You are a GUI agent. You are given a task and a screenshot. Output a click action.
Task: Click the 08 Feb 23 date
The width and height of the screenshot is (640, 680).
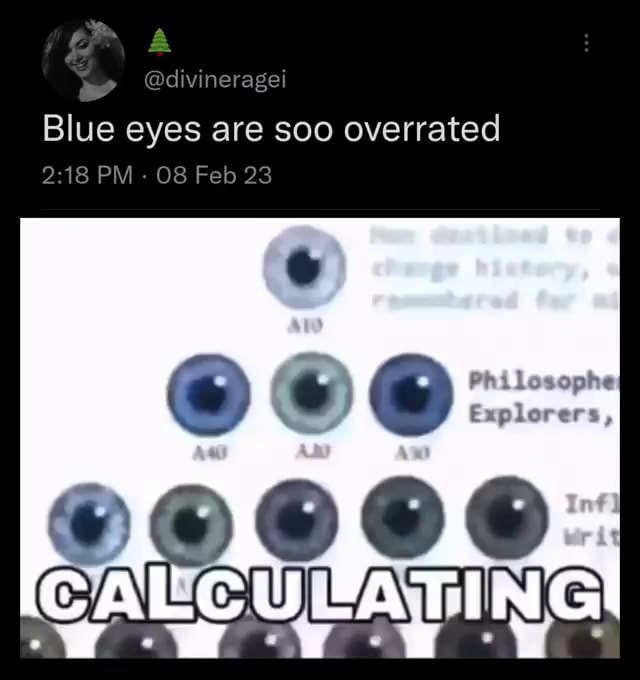point(214,175)
